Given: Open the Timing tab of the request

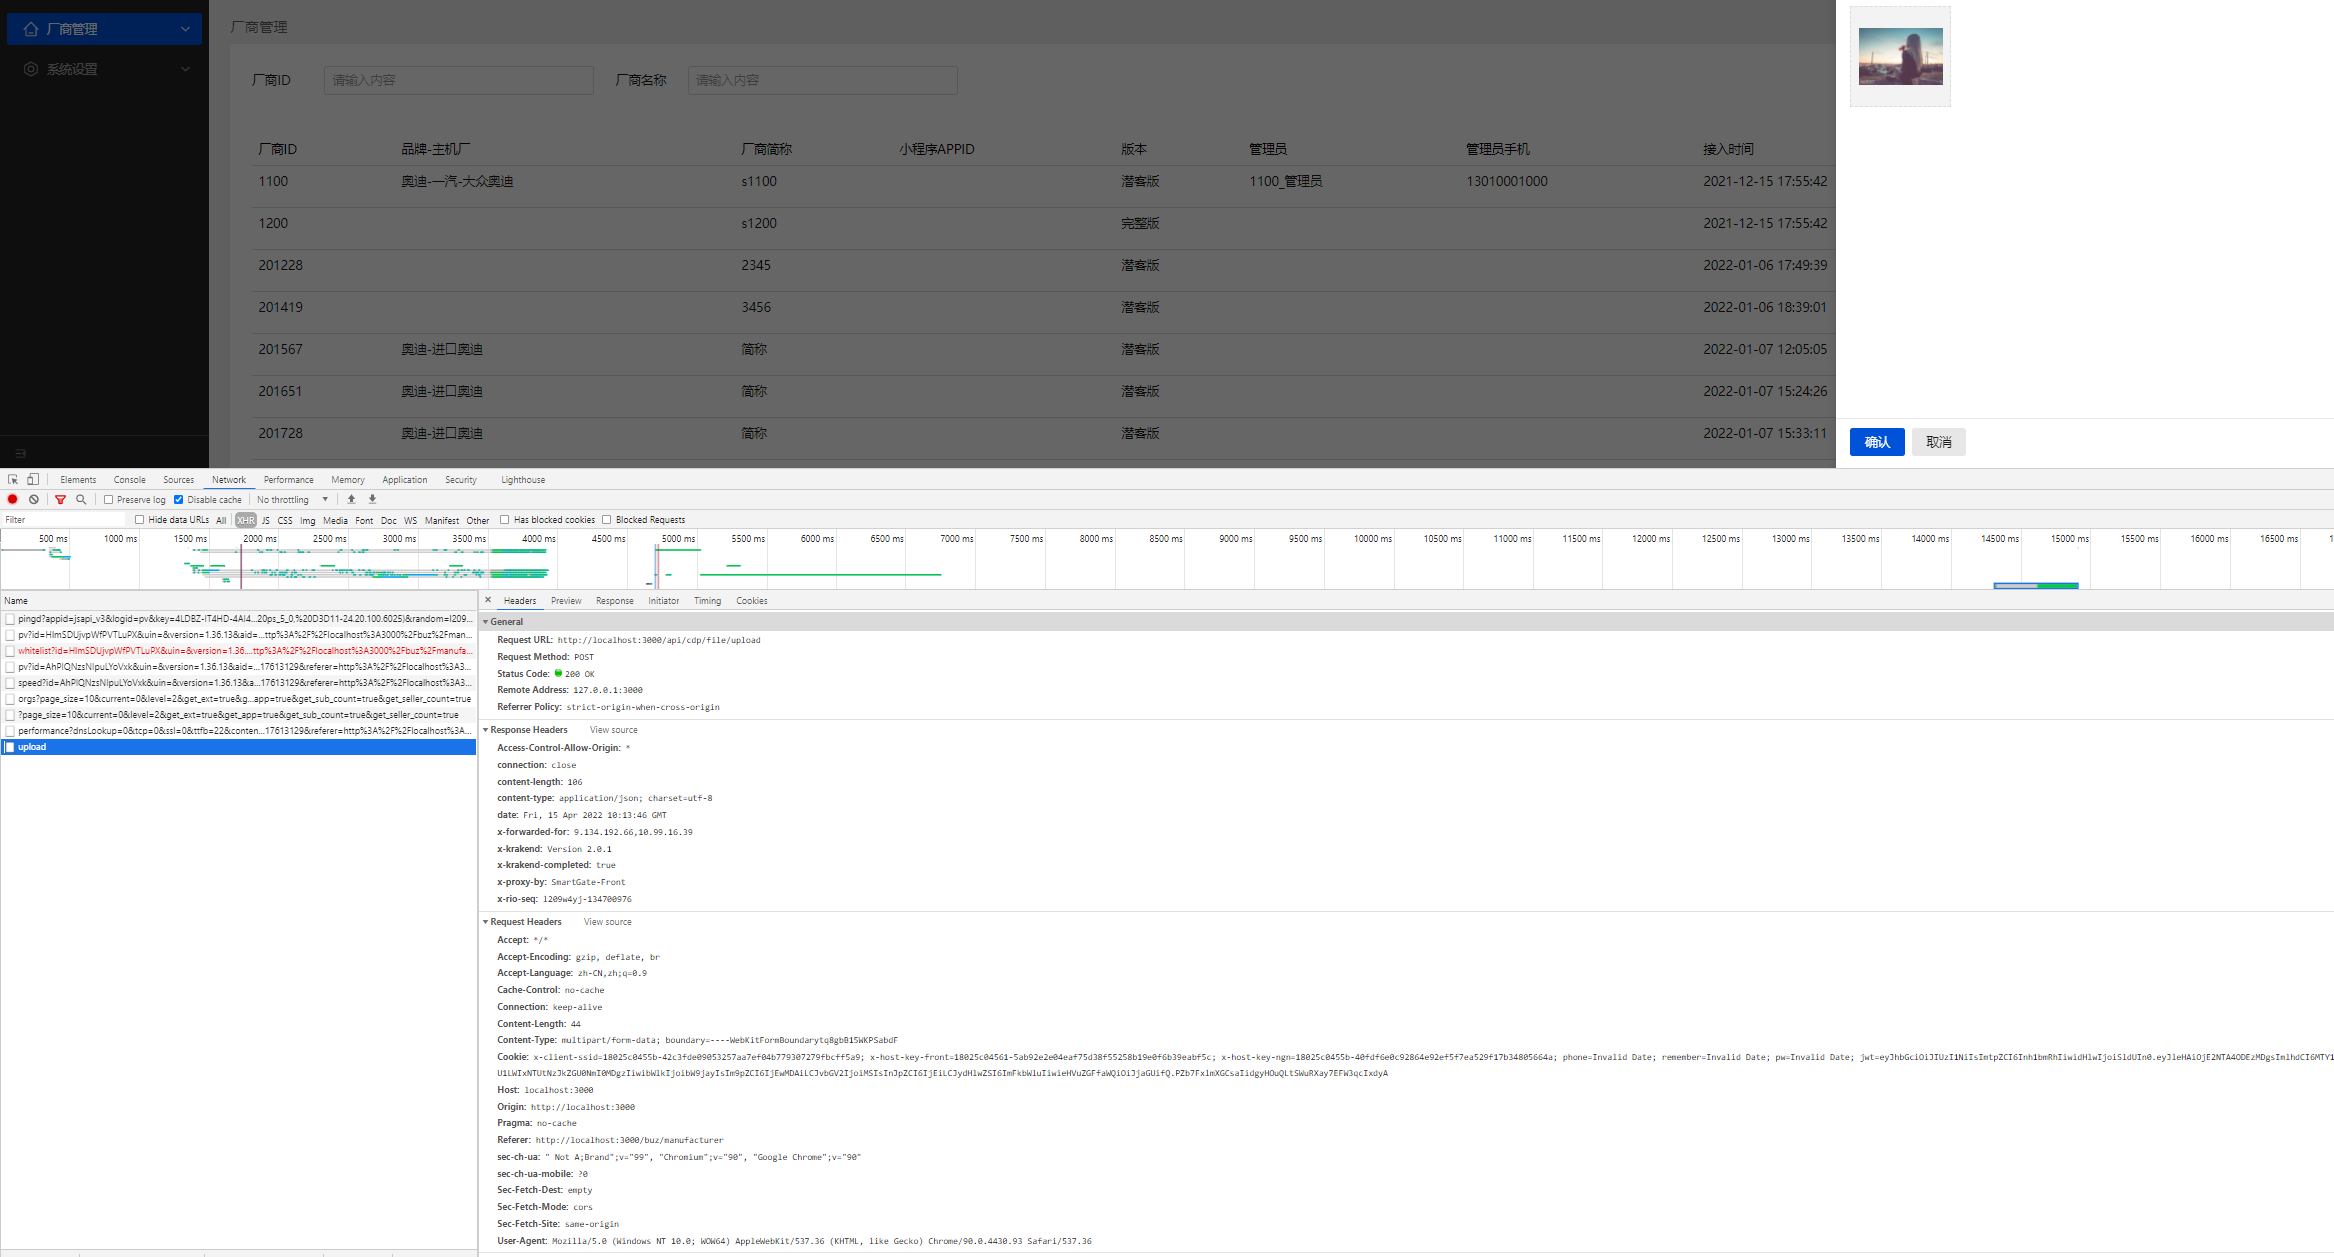Looking at the screenshot, I should (708, 601).
